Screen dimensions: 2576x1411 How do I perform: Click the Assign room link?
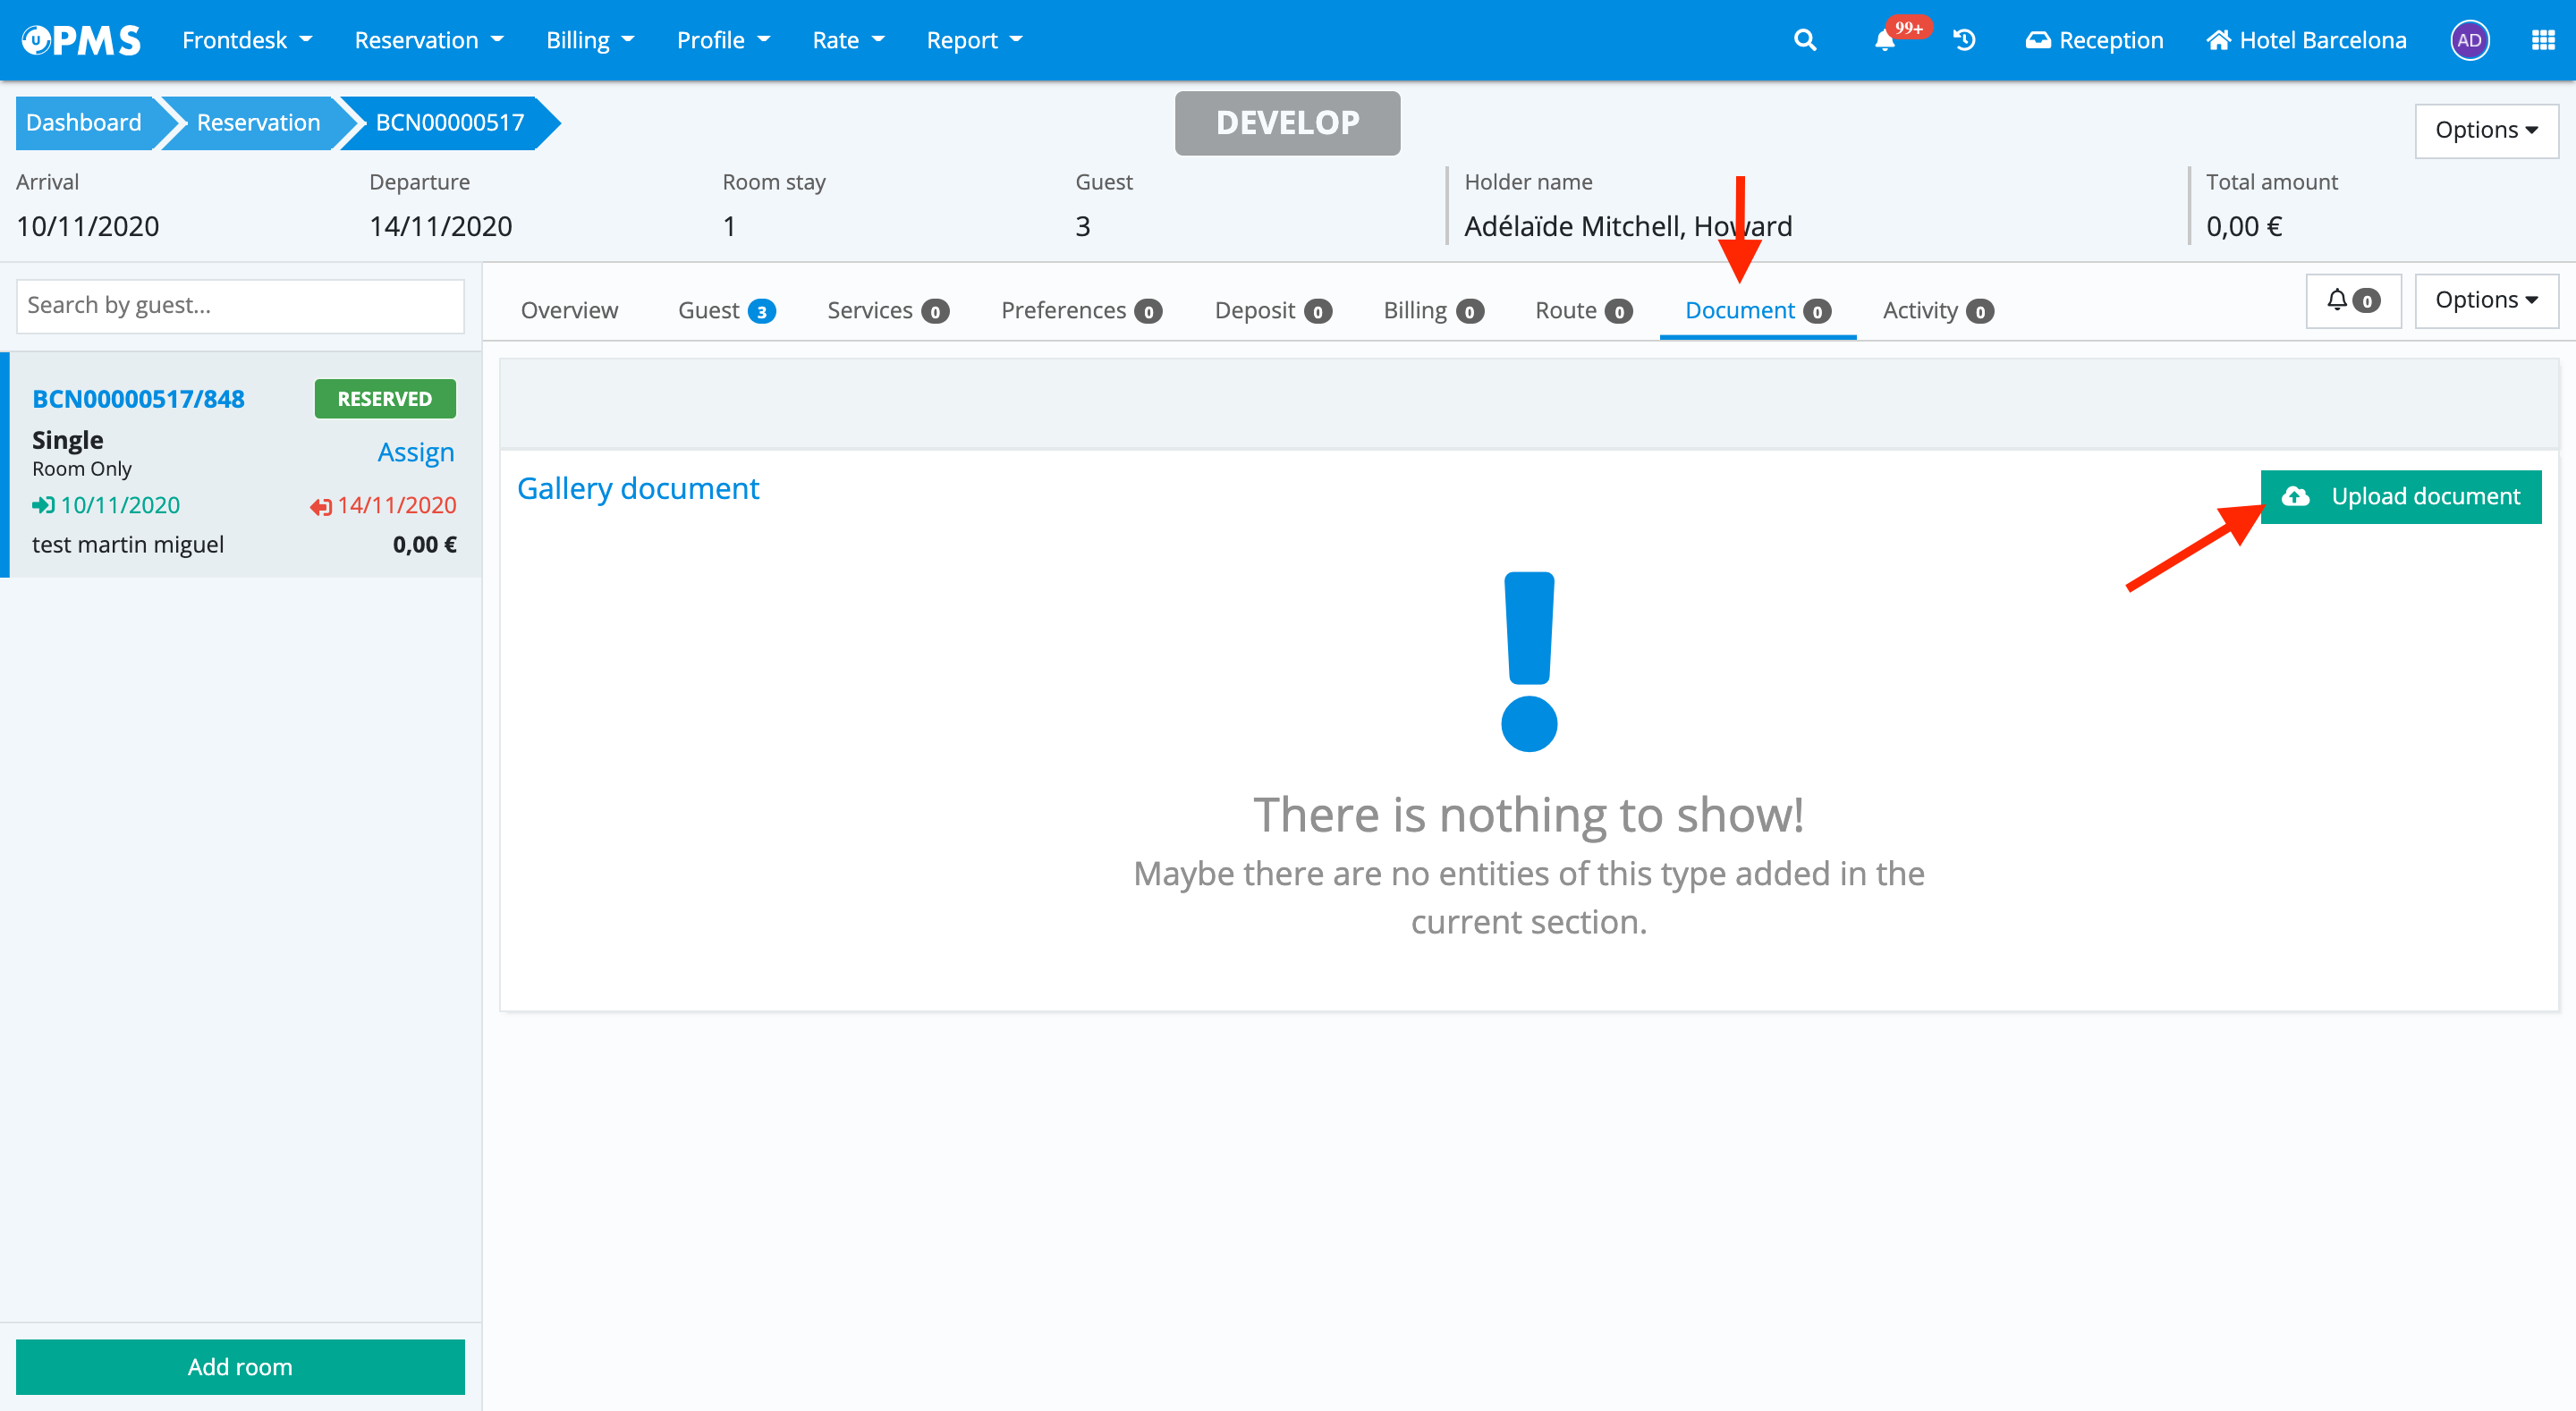(x=415, y=452)
